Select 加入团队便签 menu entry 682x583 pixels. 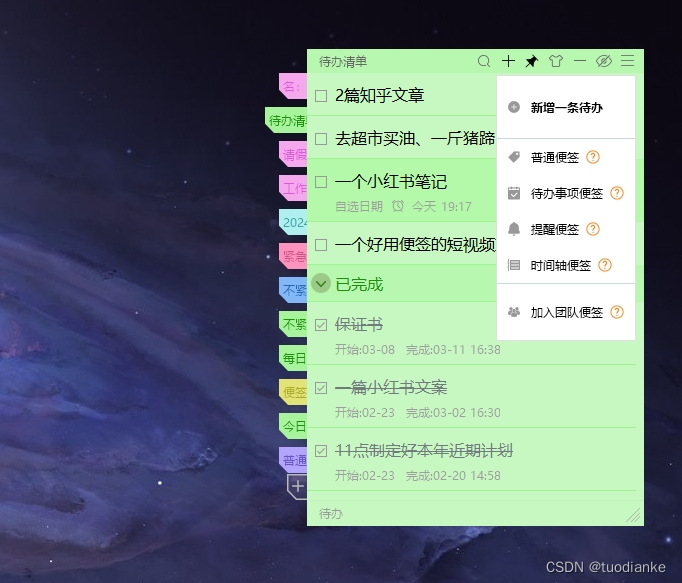coord(566,312)
